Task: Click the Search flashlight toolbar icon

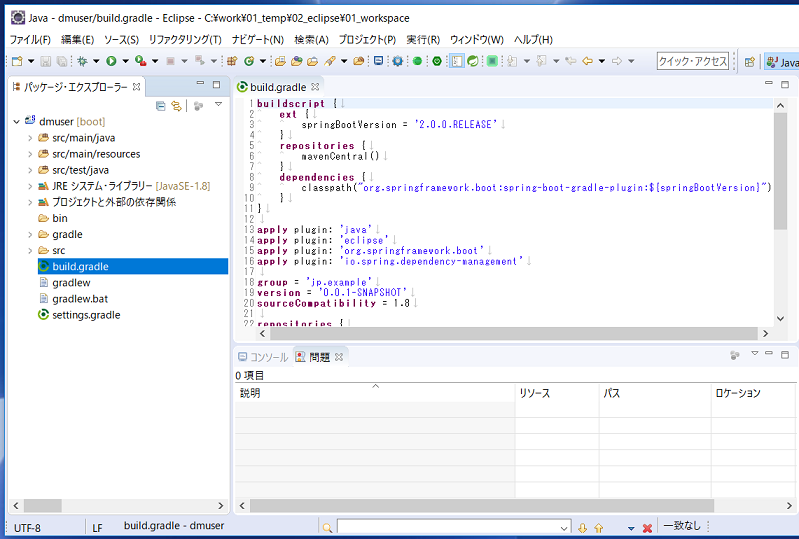Action: pos(330,61)
